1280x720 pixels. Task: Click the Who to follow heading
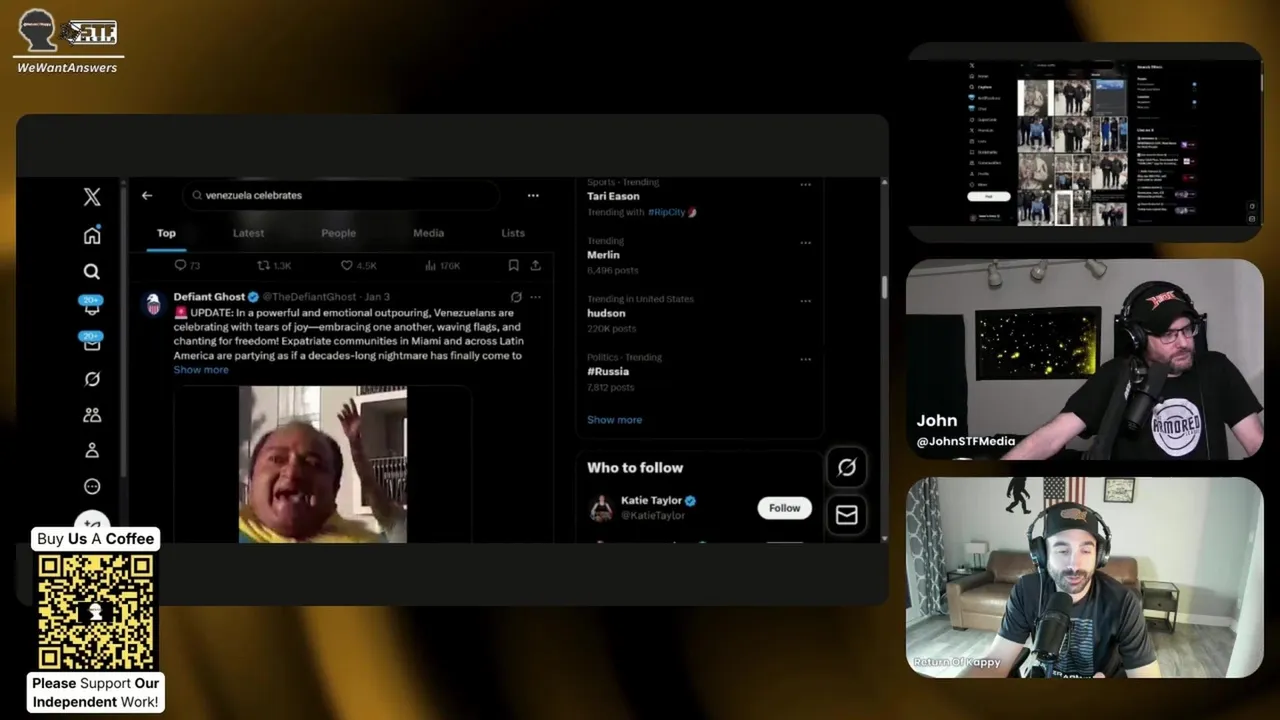click(635, 468)
